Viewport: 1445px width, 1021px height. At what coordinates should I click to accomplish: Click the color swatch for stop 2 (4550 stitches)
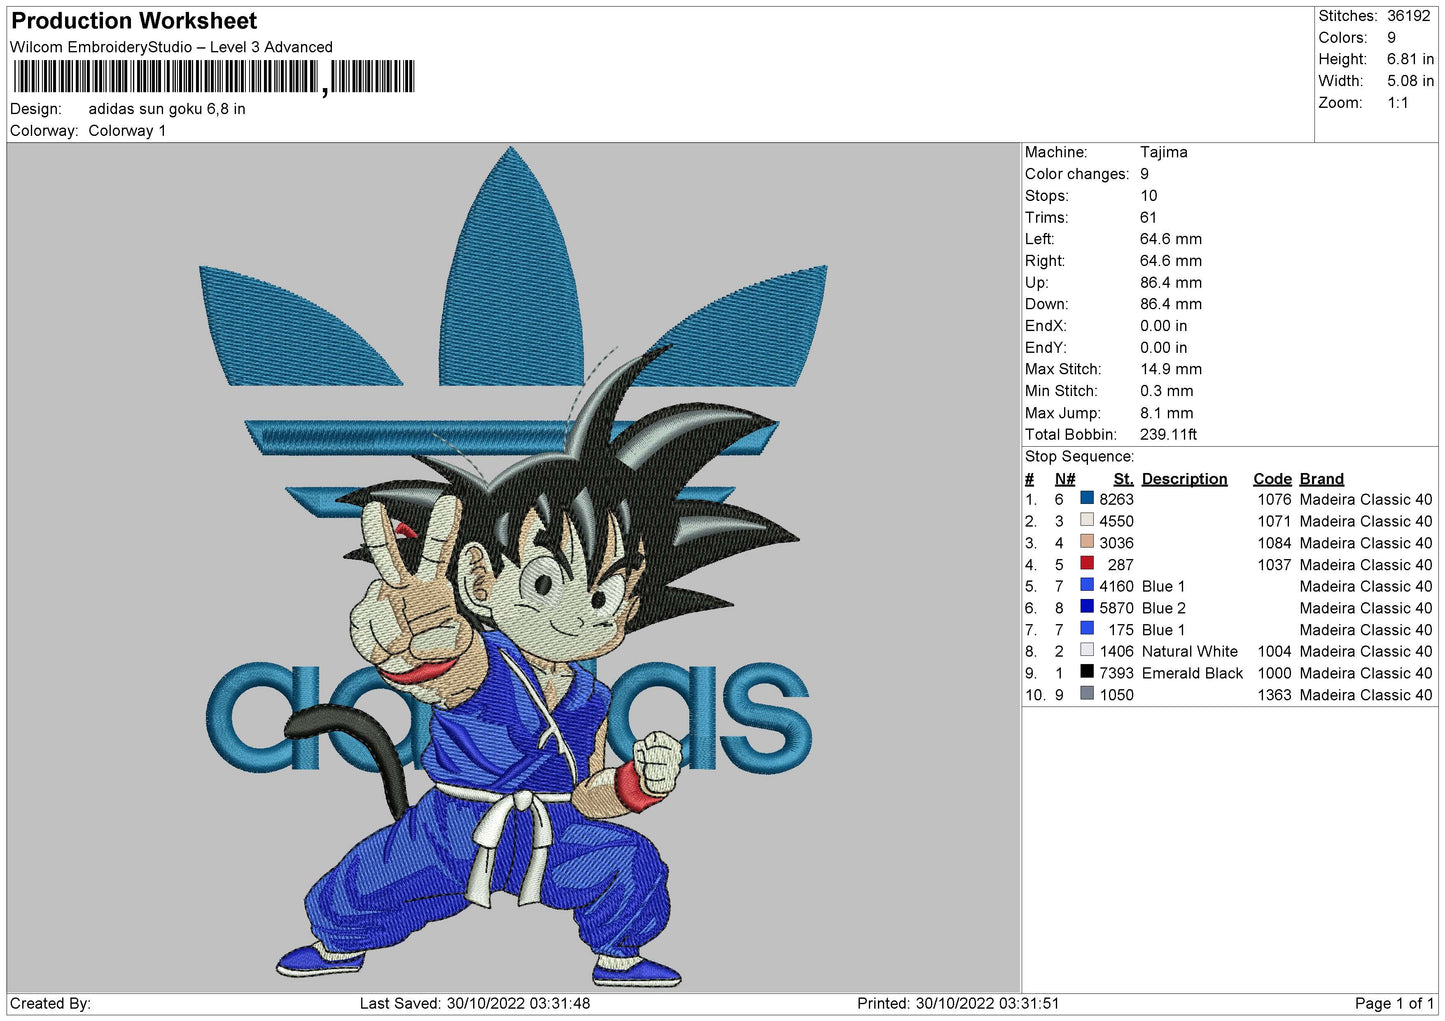1087,520
